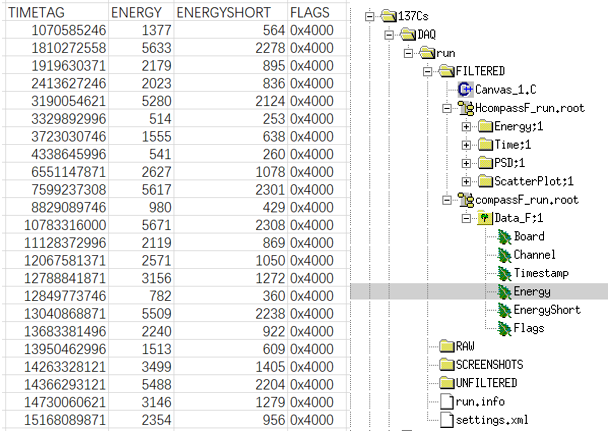Click the FILTERED folder icon
Image resolution: width=611 pixels, height=434 pixels.
click(447, 71)
